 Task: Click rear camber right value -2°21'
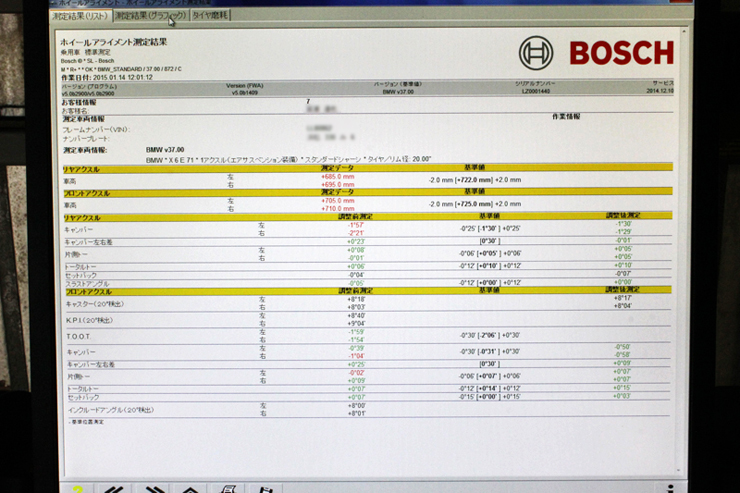coord(356,234)
